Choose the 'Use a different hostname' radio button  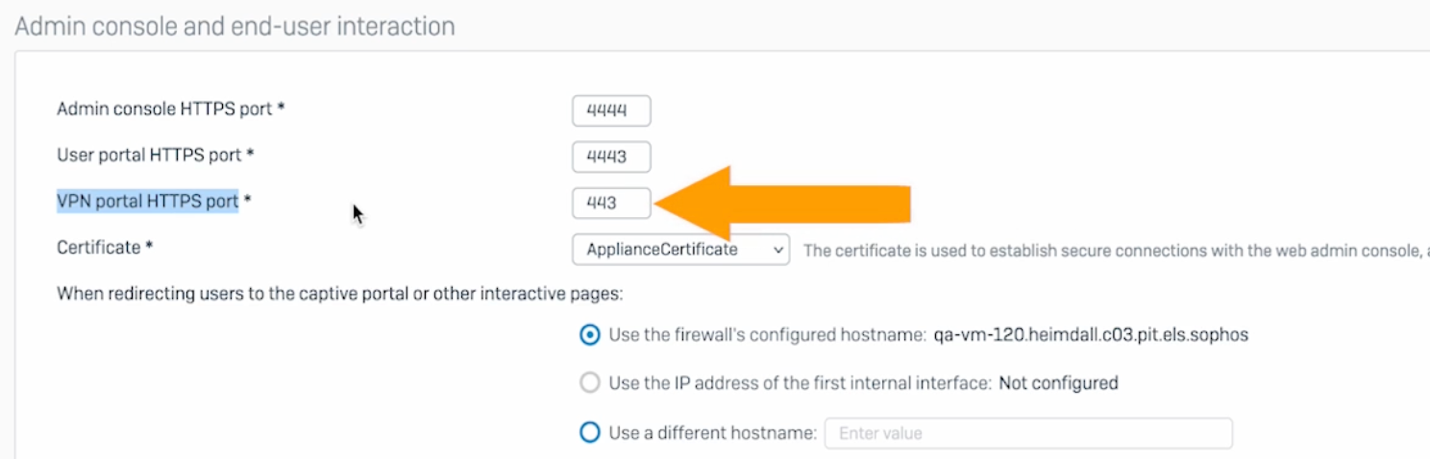pyautogui.click(x=590, y=433)
